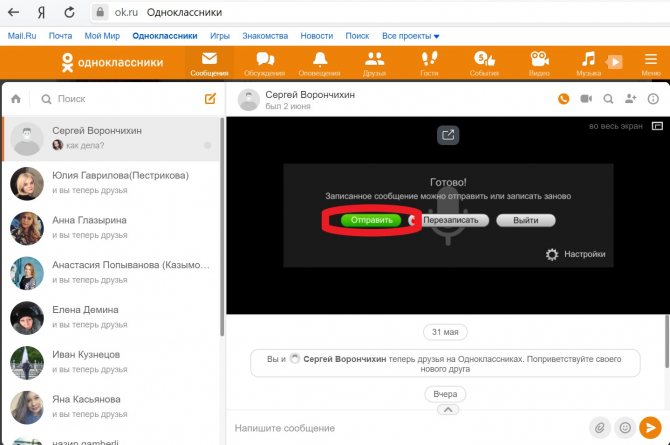670x445 pixels.
Task: Open the Гости section
Action: coord(429,63)
